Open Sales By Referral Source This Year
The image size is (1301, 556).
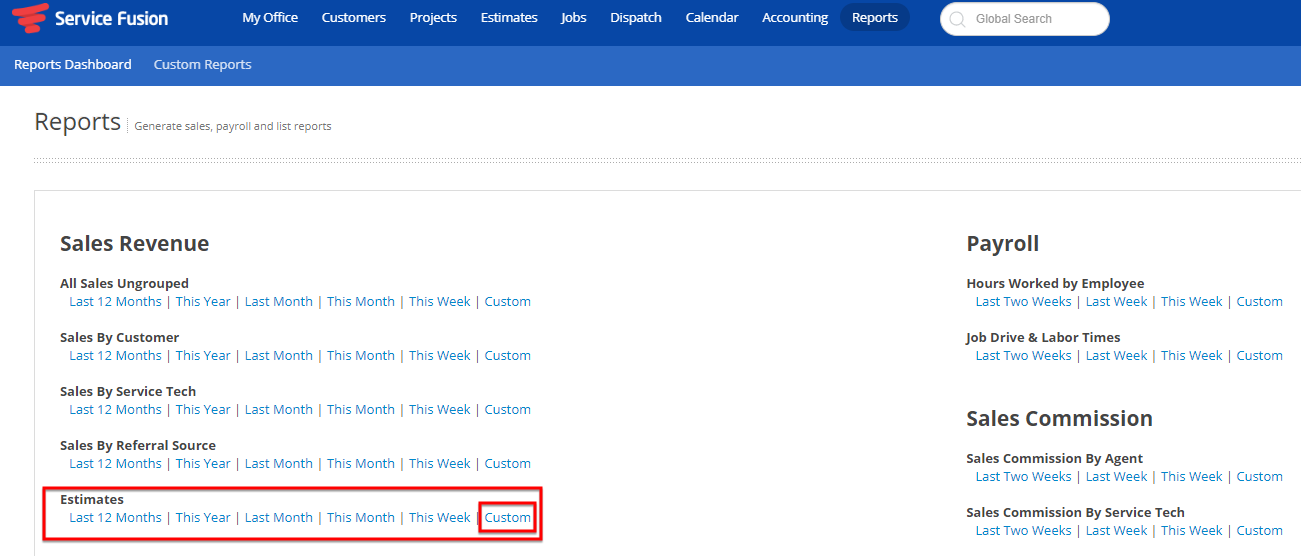(203, 464)
